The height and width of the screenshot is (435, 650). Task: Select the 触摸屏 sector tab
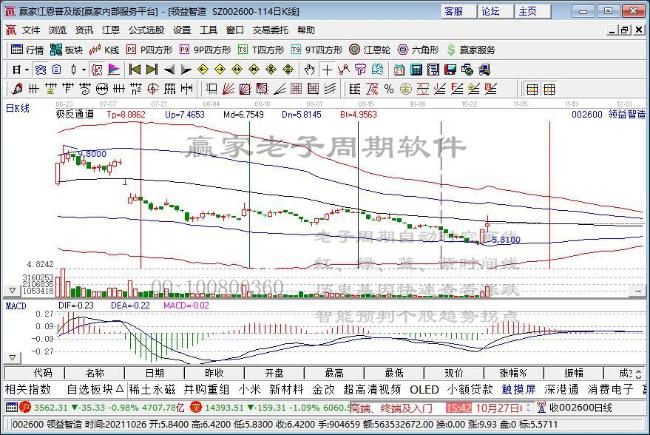coord(519,389)
